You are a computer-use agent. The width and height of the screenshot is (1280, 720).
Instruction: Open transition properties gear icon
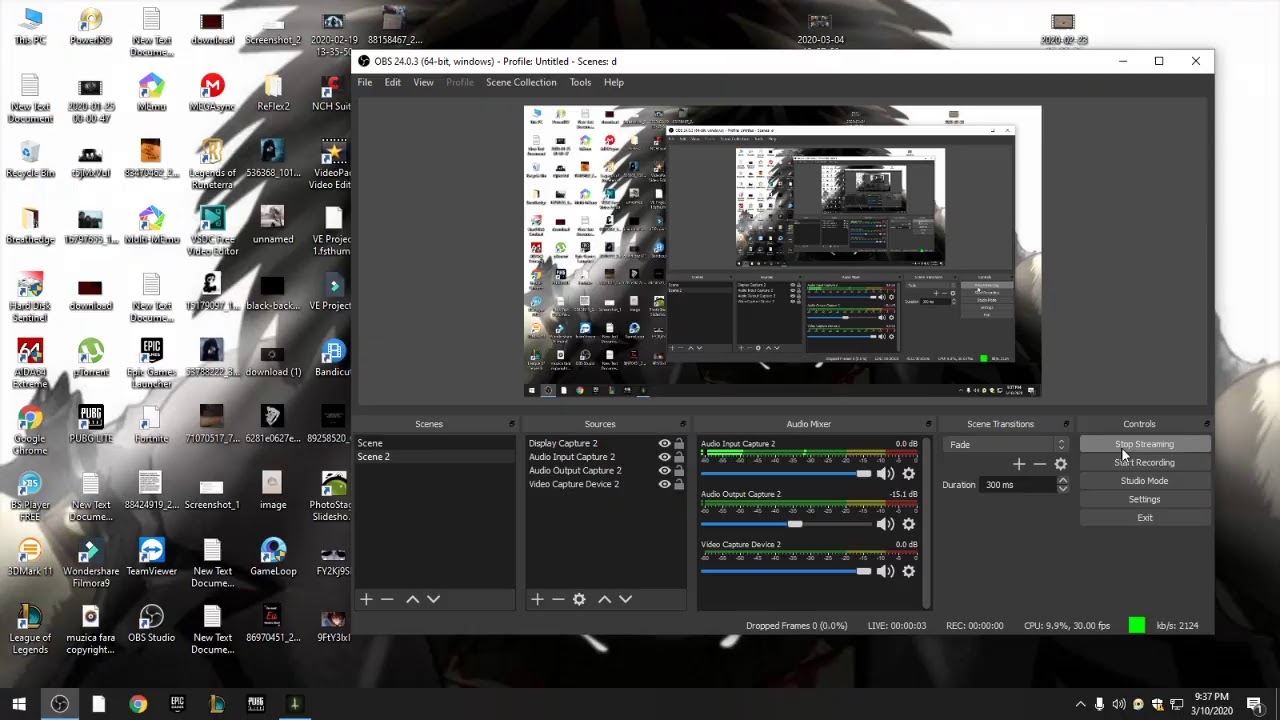pyautogui.click(x=1060, y=464)
